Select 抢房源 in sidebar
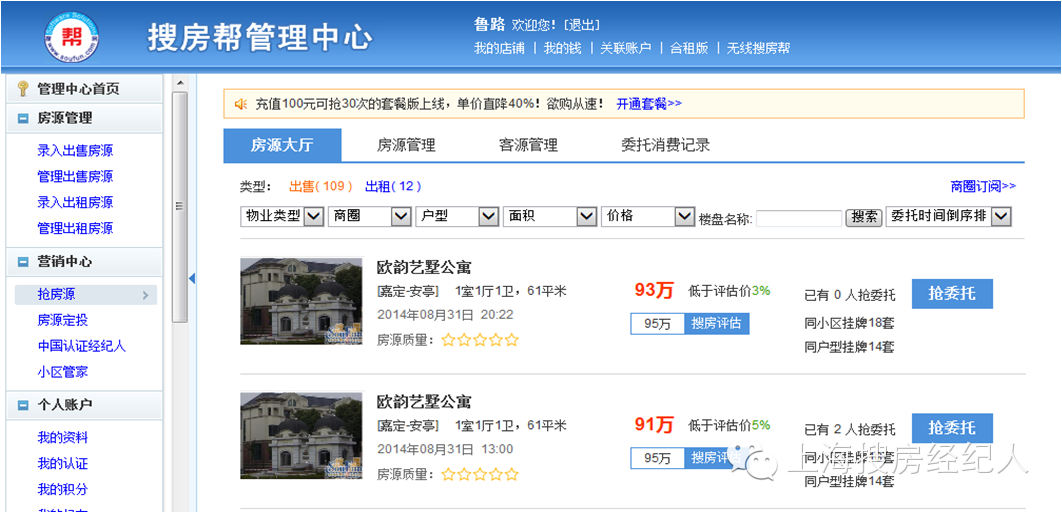The height and width of the screenshot is (513, 1062). pyautogui.click(x=86, y=295)
